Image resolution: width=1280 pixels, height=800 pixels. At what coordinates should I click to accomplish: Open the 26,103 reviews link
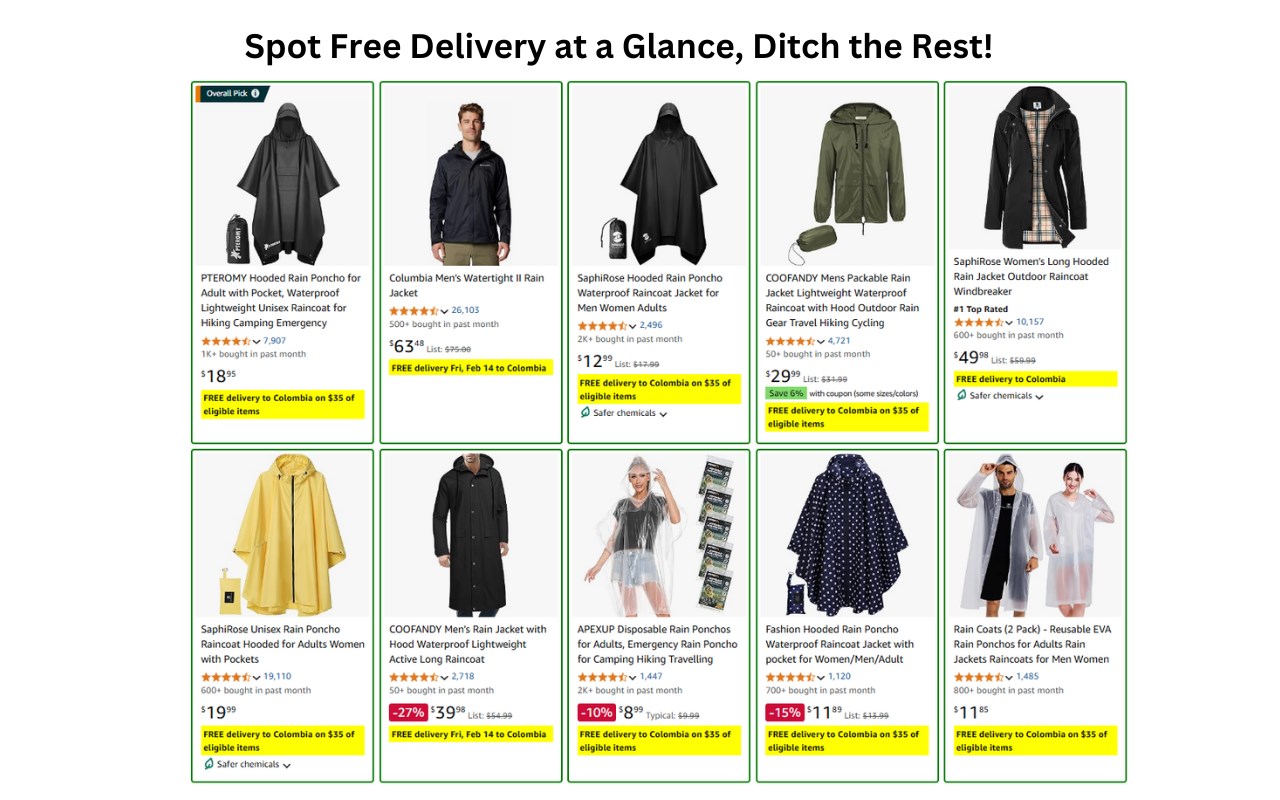coord(465,310)
